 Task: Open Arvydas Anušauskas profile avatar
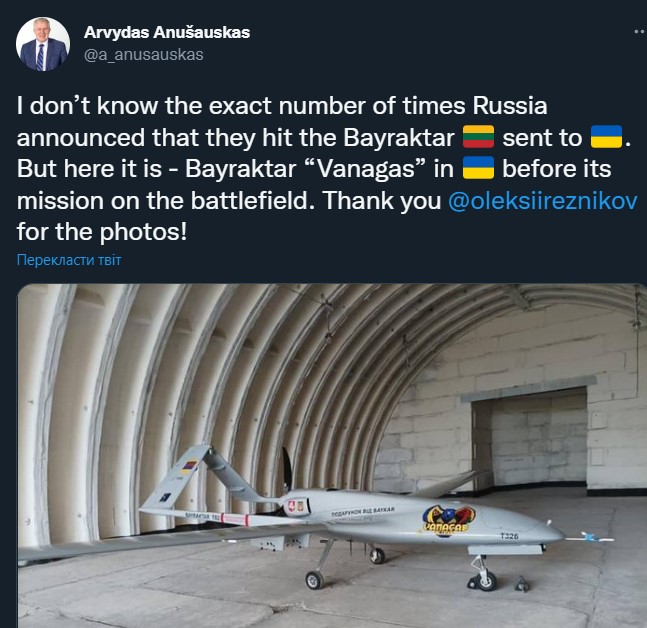coord(43,44)
